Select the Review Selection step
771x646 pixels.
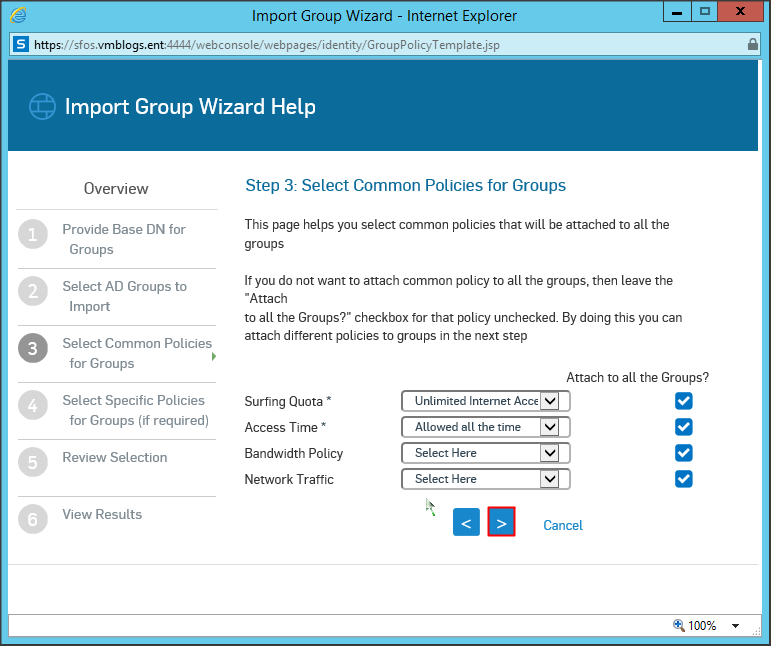click(x=114, y=457)
